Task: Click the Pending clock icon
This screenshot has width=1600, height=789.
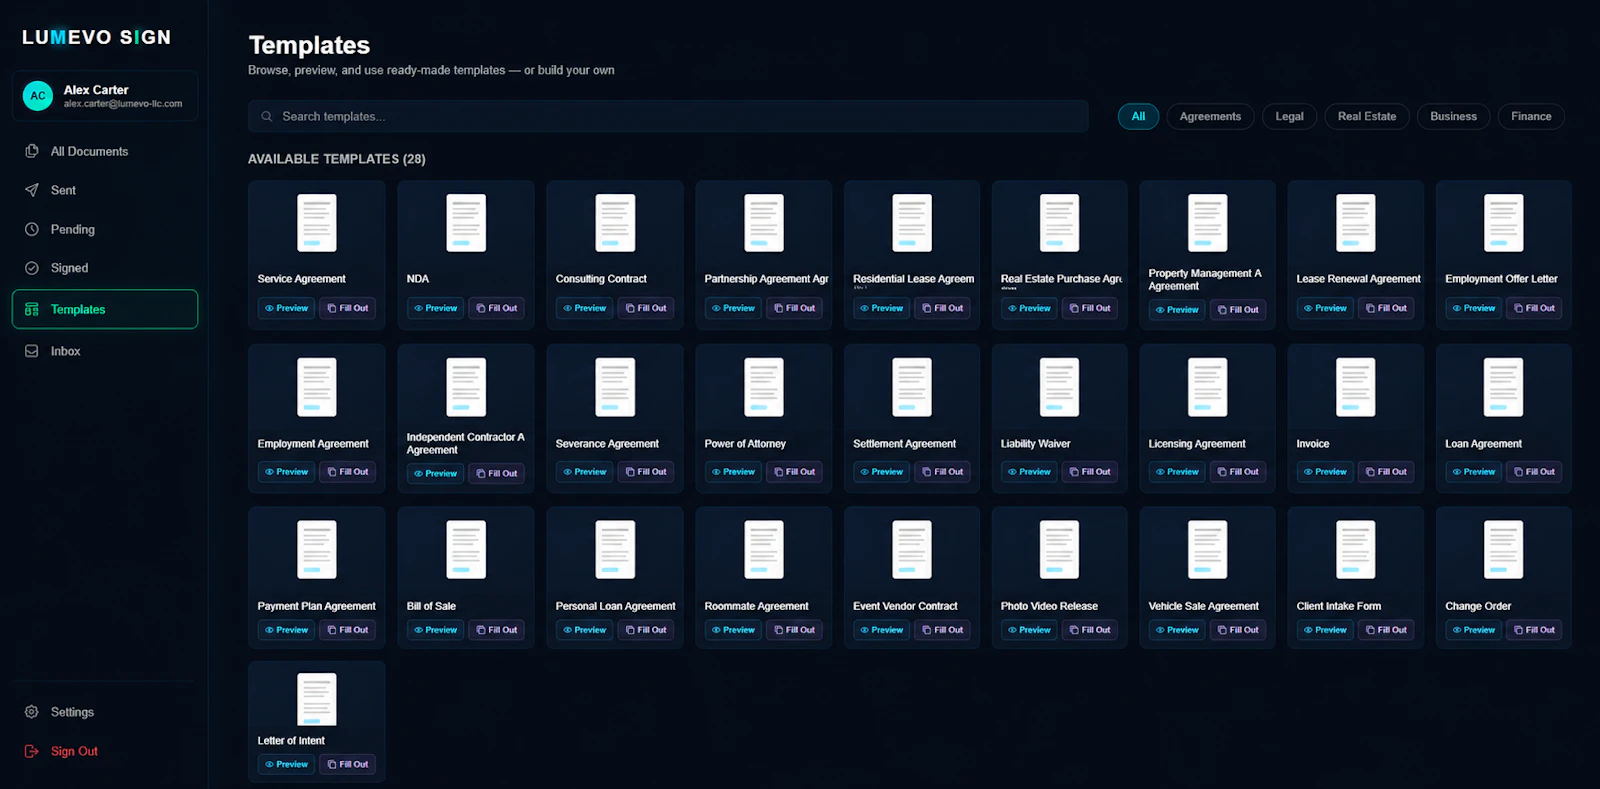Action: tap(32, 229)
